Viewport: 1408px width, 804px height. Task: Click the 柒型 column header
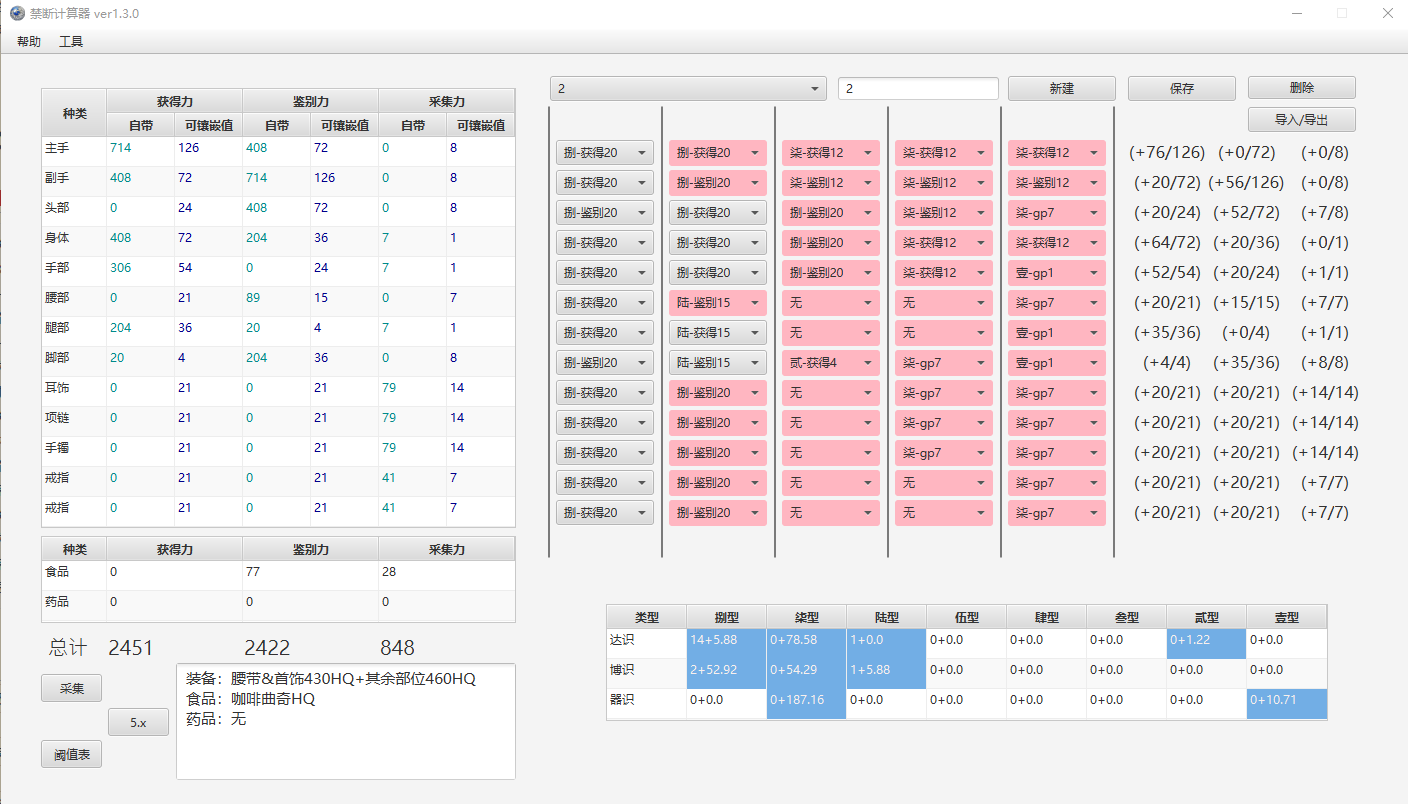(806, 617)
